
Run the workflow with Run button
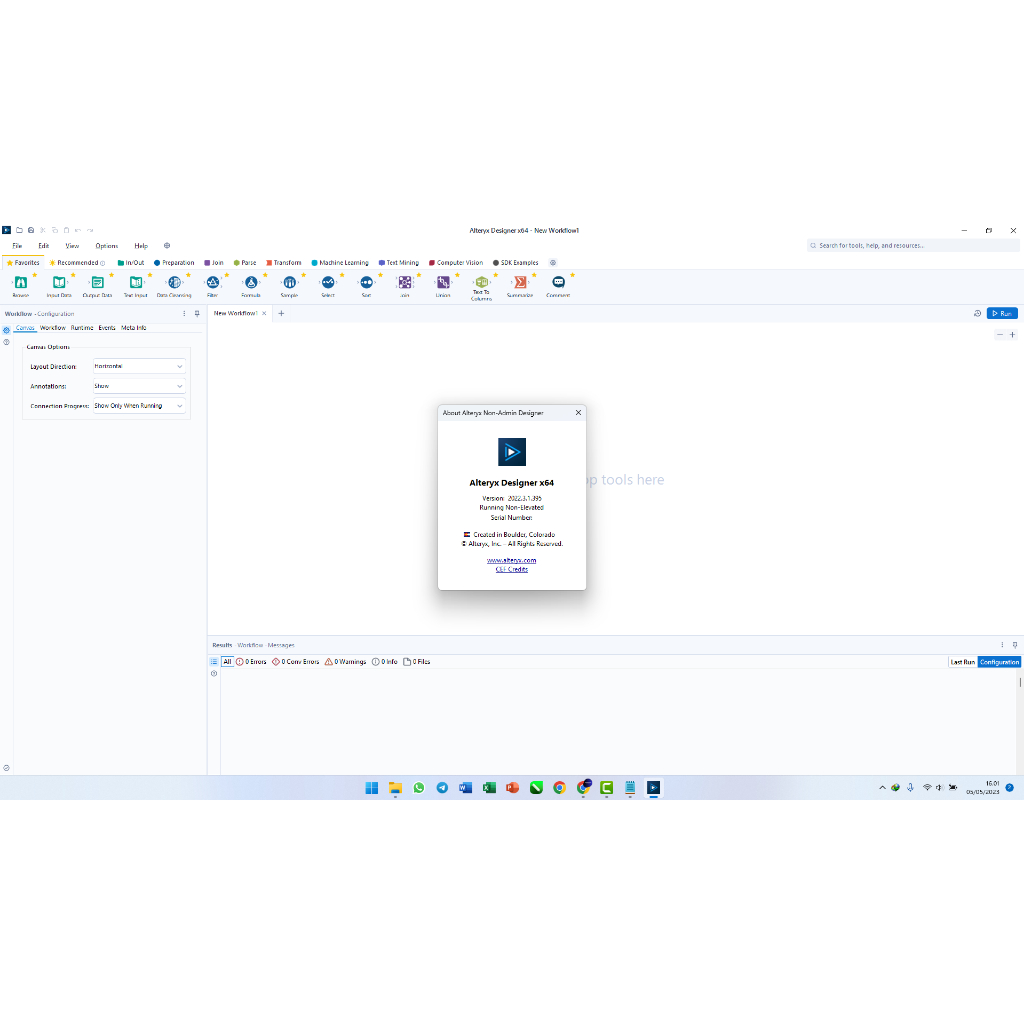pos(1002,314)
